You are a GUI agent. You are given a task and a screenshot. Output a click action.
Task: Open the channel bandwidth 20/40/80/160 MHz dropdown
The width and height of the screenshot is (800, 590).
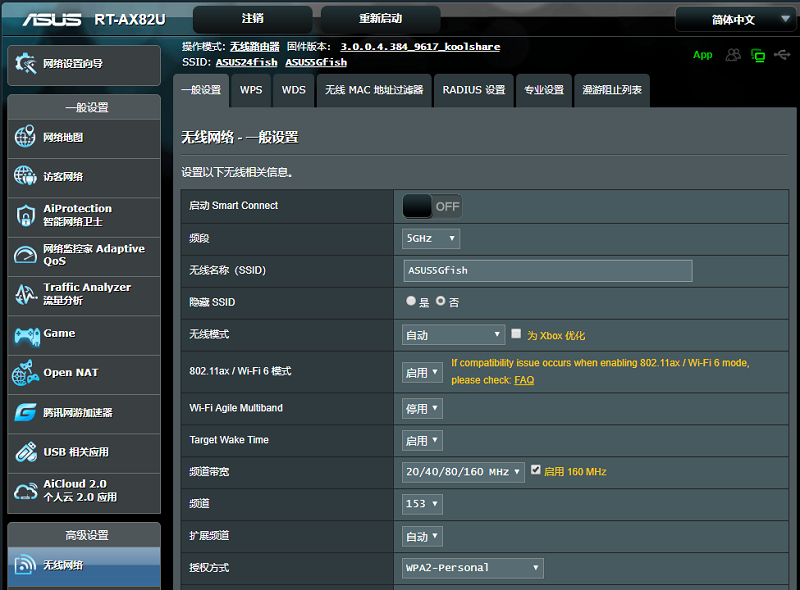pos(463,472)
